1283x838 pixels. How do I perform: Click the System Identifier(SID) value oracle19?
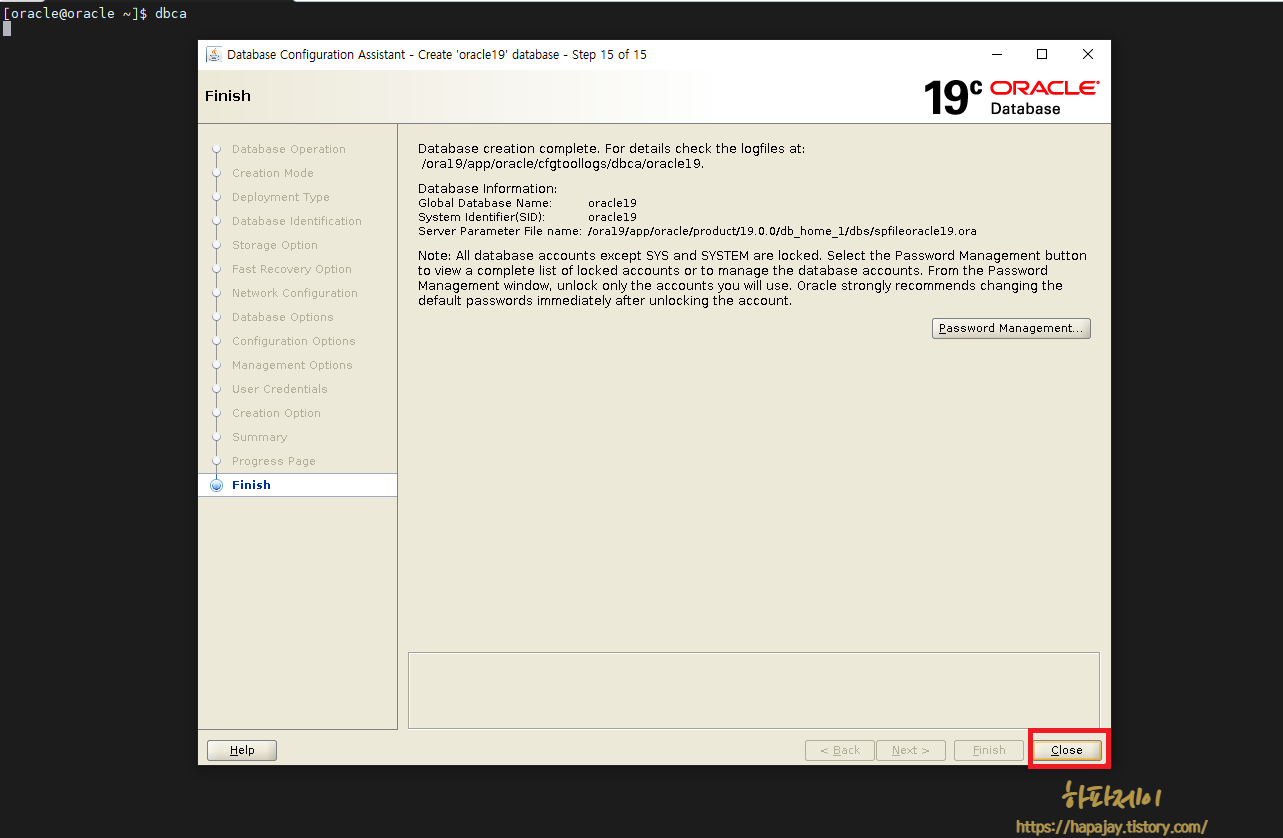pos(612,217)
